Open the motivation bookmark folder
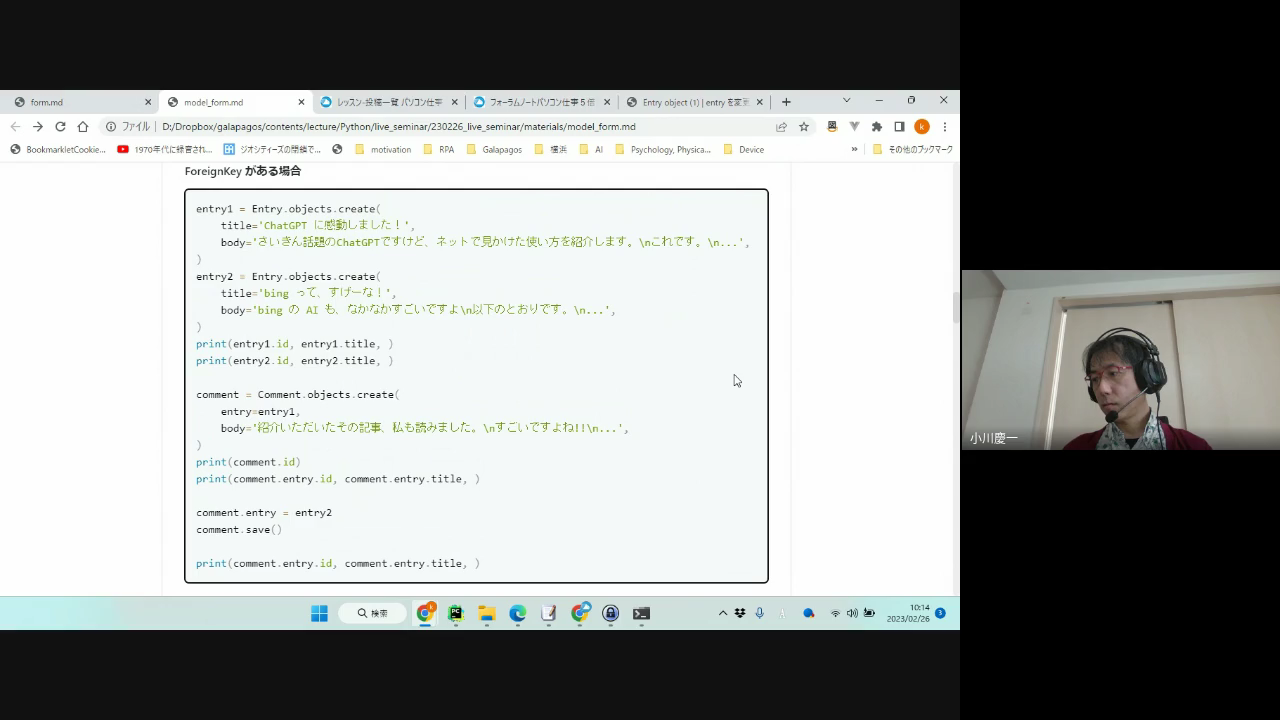Image resolution: width=1280 pixels, height=720 pixels. pyautogui.click(x=383, y=150)
